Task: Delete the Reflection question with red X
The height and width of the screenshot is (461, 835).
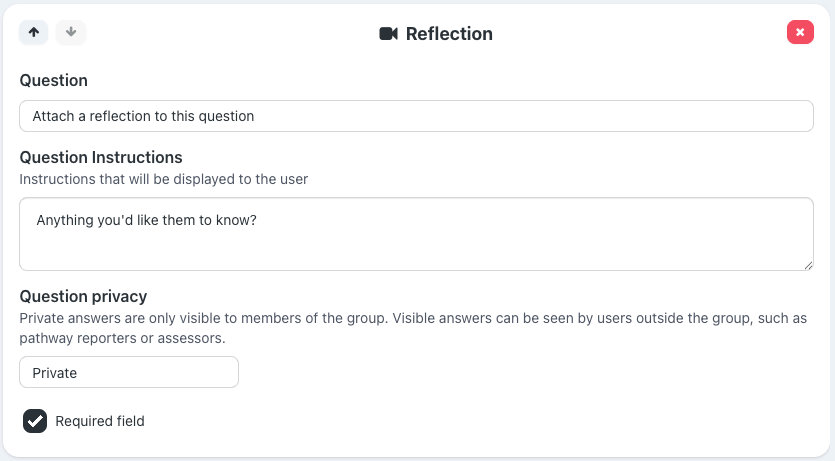Action: (800, 32)
